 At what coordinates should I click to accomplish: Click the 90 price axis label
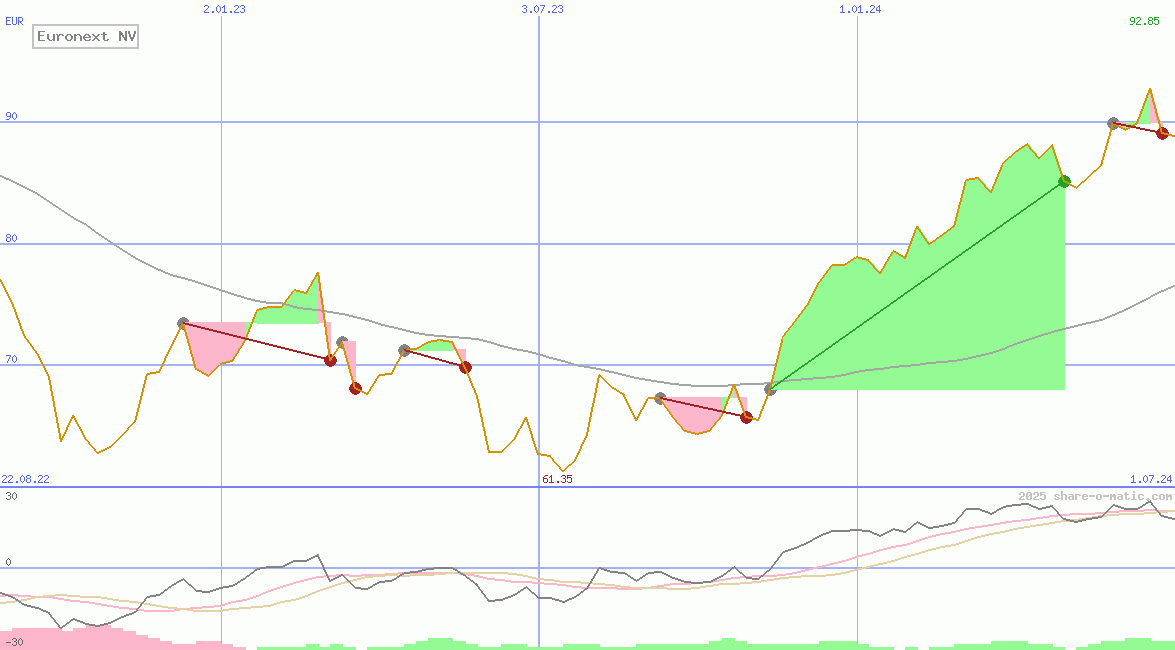(x=11, y=116)
